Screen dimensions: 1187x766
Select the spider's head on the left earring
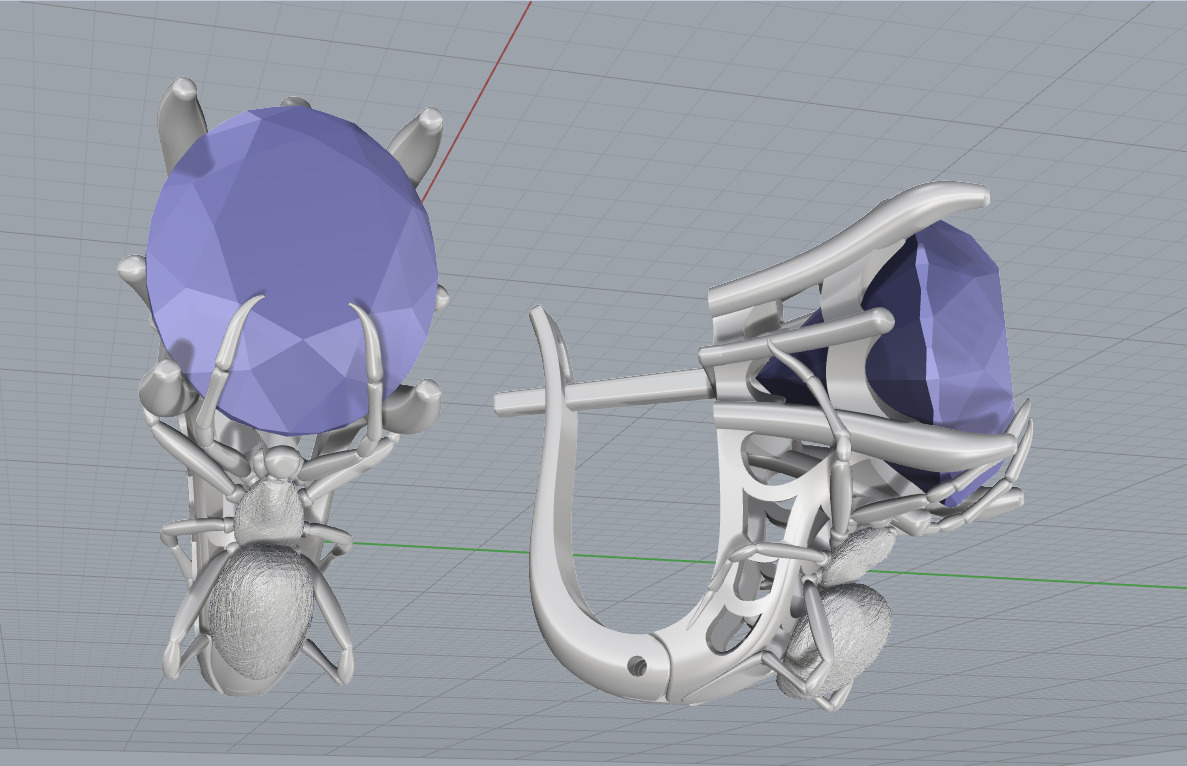(x=280, y=460)
